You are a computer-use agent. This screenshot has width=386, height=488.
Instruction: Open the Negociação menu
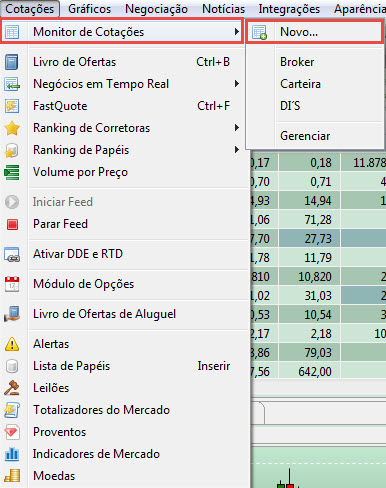point(156,9)
